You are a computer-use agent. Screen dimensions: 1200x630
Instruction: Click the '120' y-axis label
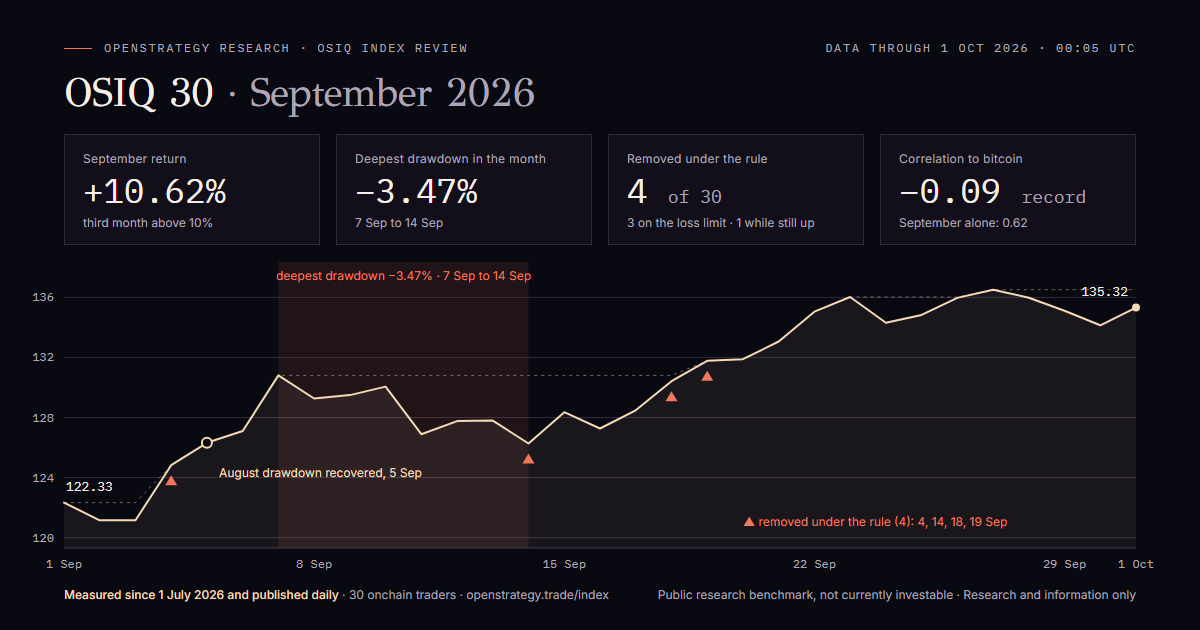(43, 538)
